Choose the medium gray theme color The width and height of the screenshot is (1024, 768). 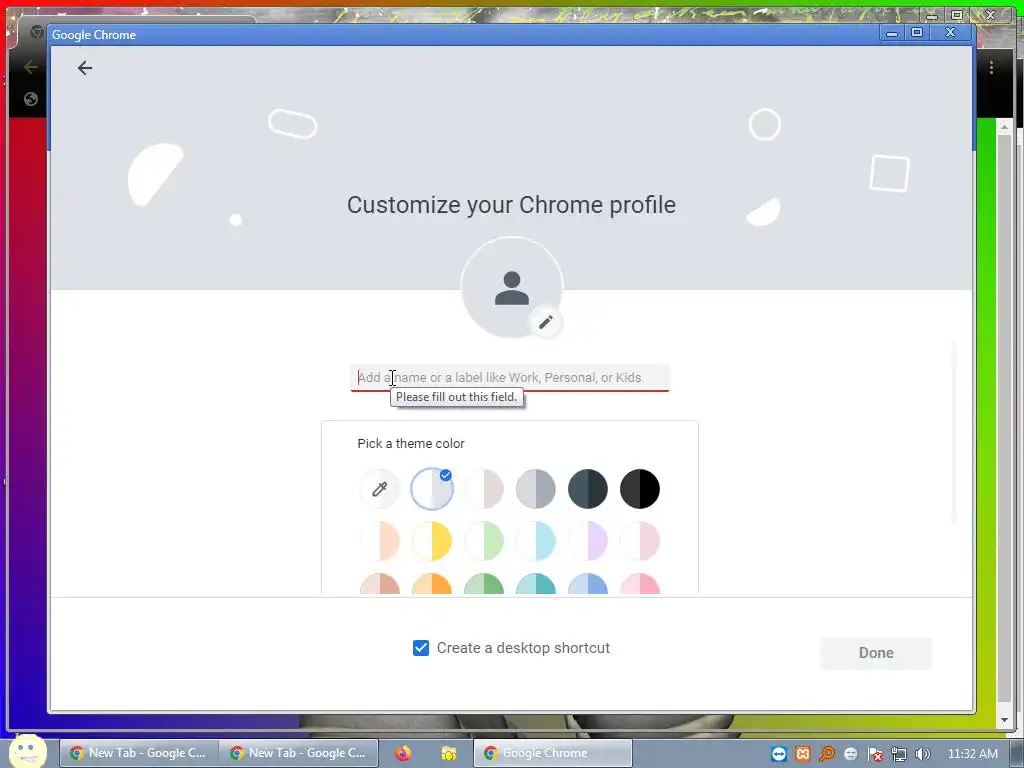[536, 488]
